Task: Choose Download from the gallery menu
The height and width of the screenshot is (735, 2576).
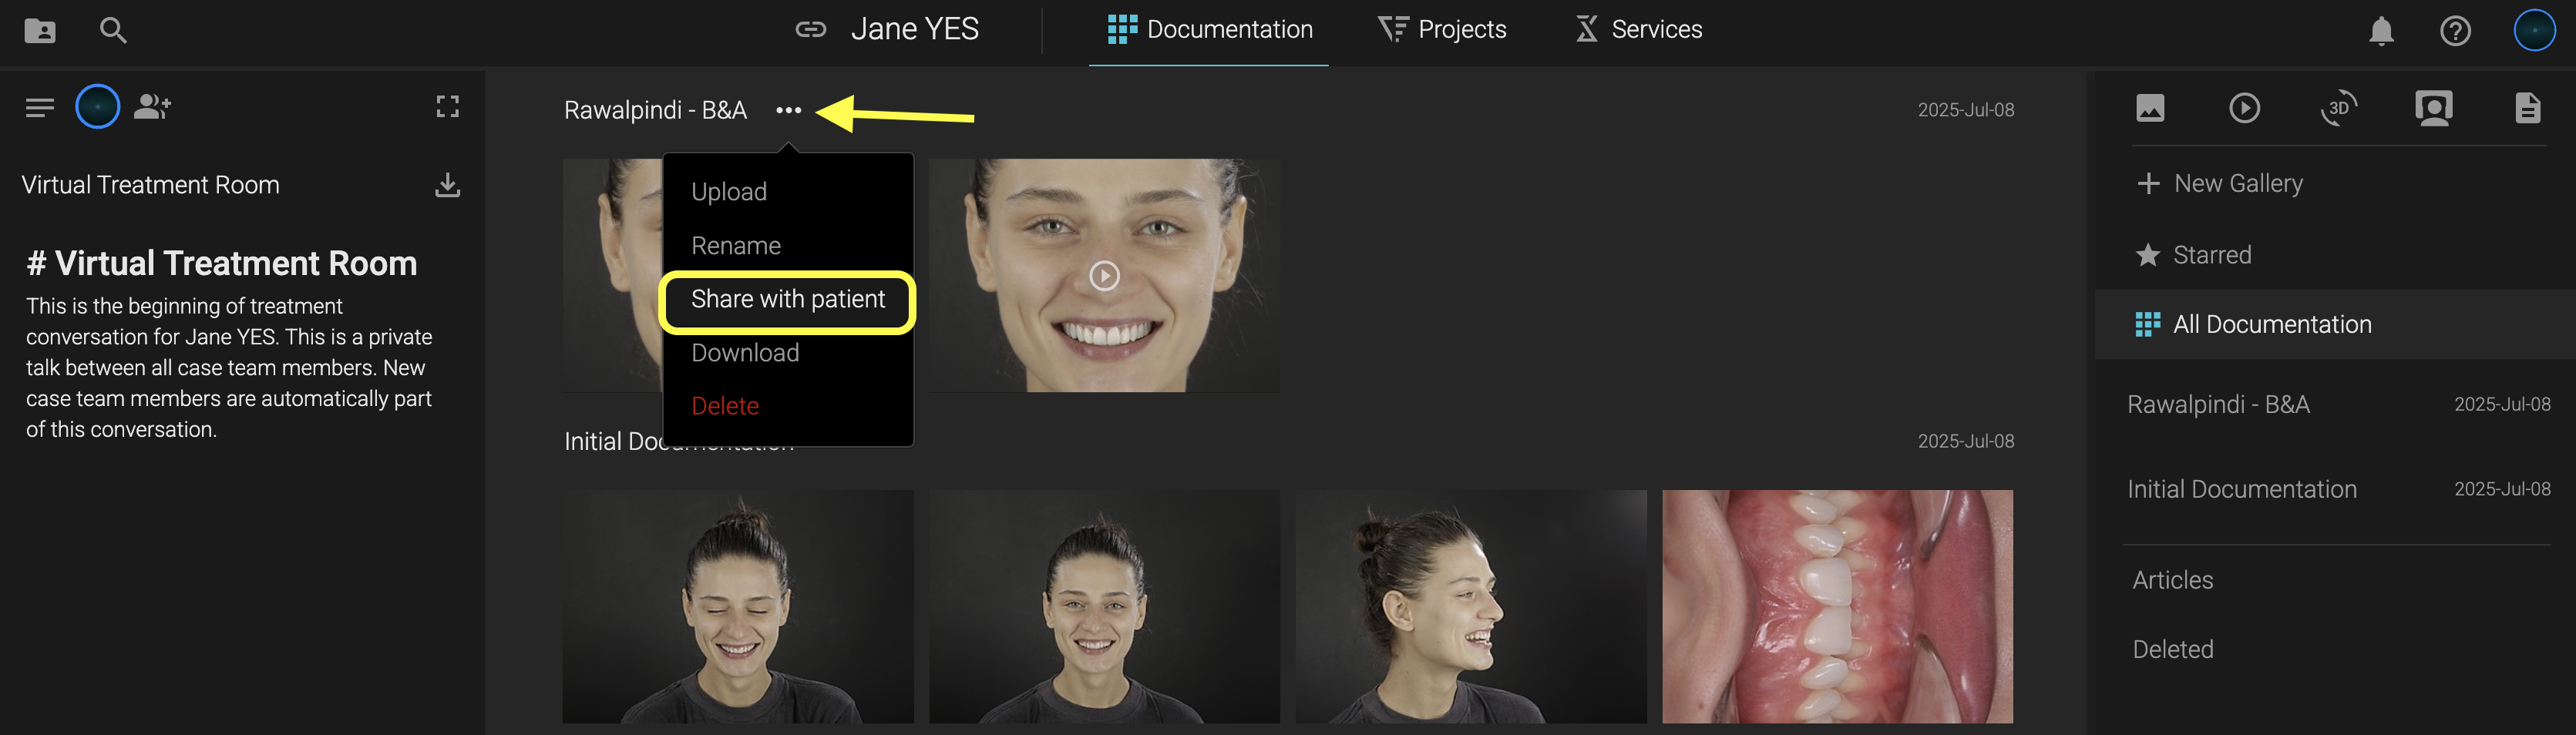Action: [x=745, y=353]
